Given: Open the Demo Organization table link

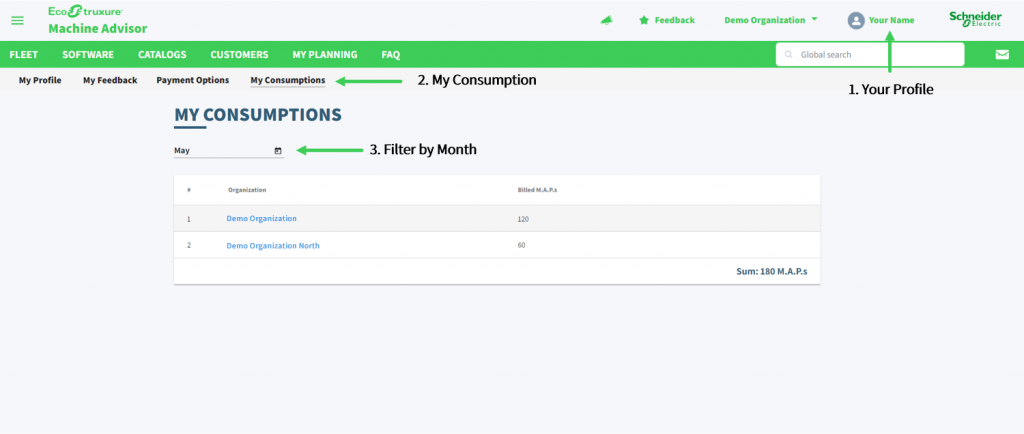Looking at the screenshot, I should pyautogui.click(x=261, y=219).
